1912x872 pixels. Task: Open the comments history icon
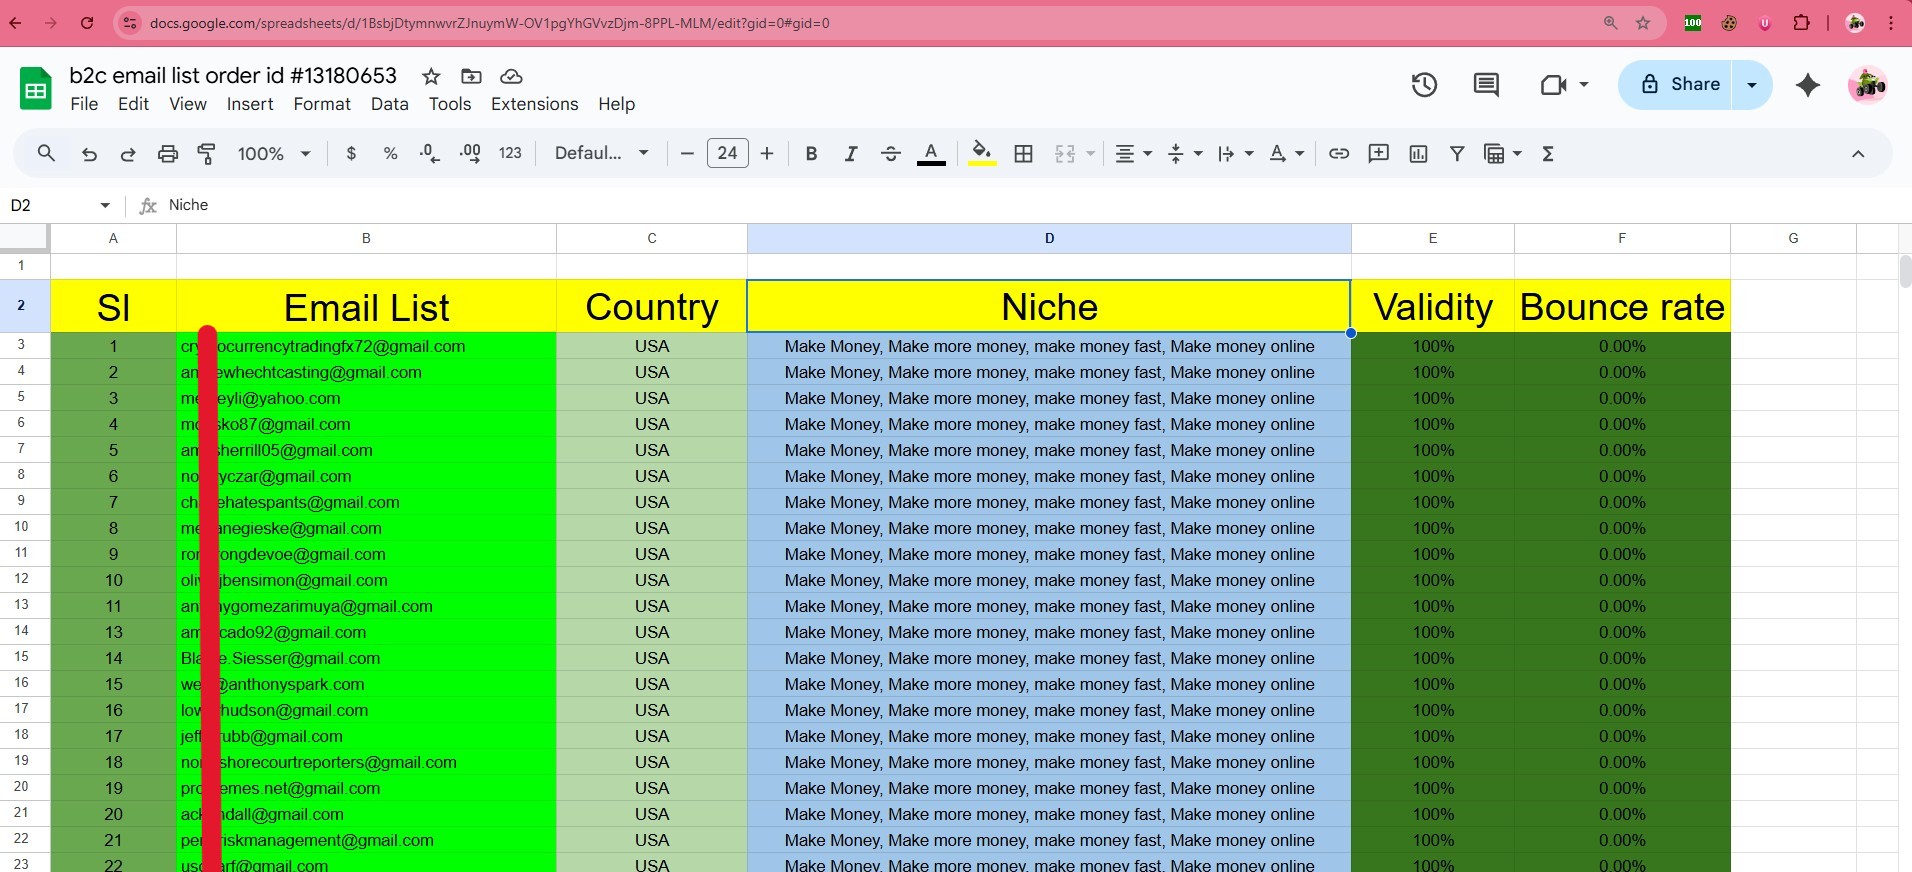click(x=1486, y=85)
